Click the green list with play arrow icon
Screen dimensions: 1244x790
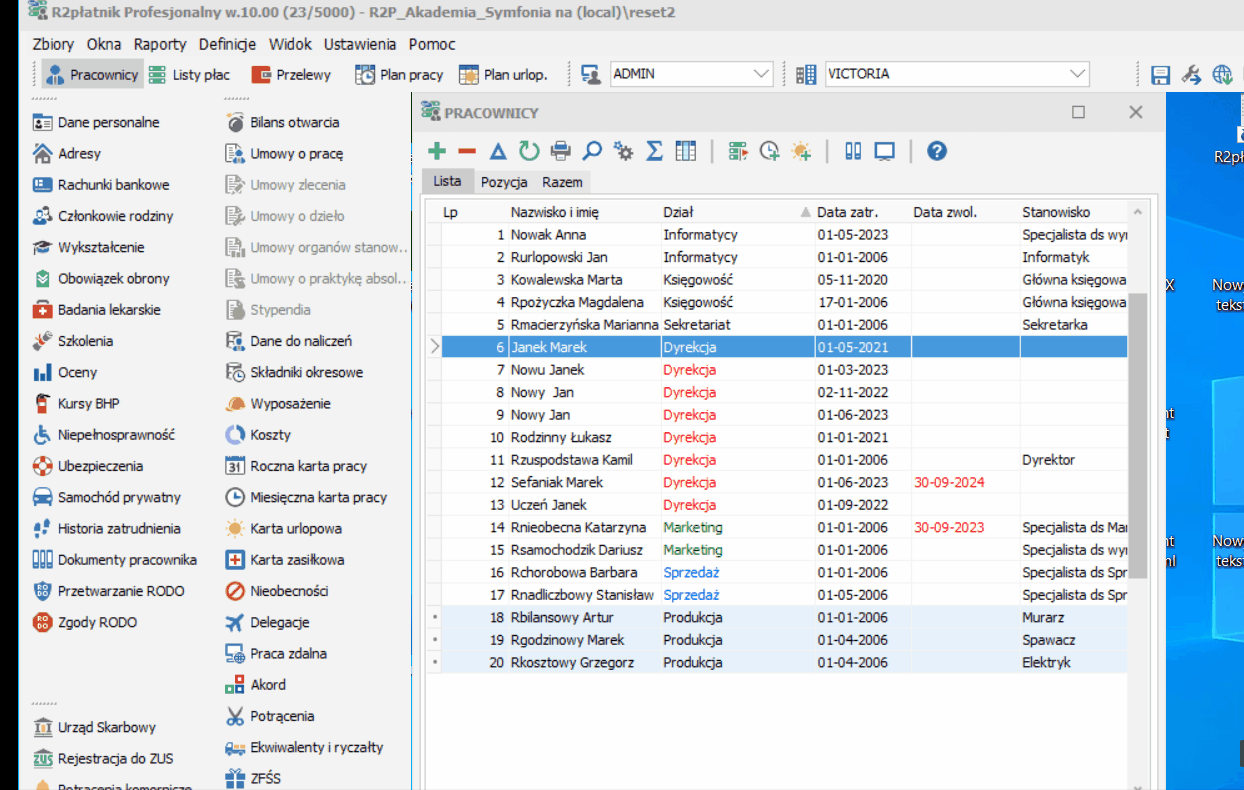[x=738, y=151]
